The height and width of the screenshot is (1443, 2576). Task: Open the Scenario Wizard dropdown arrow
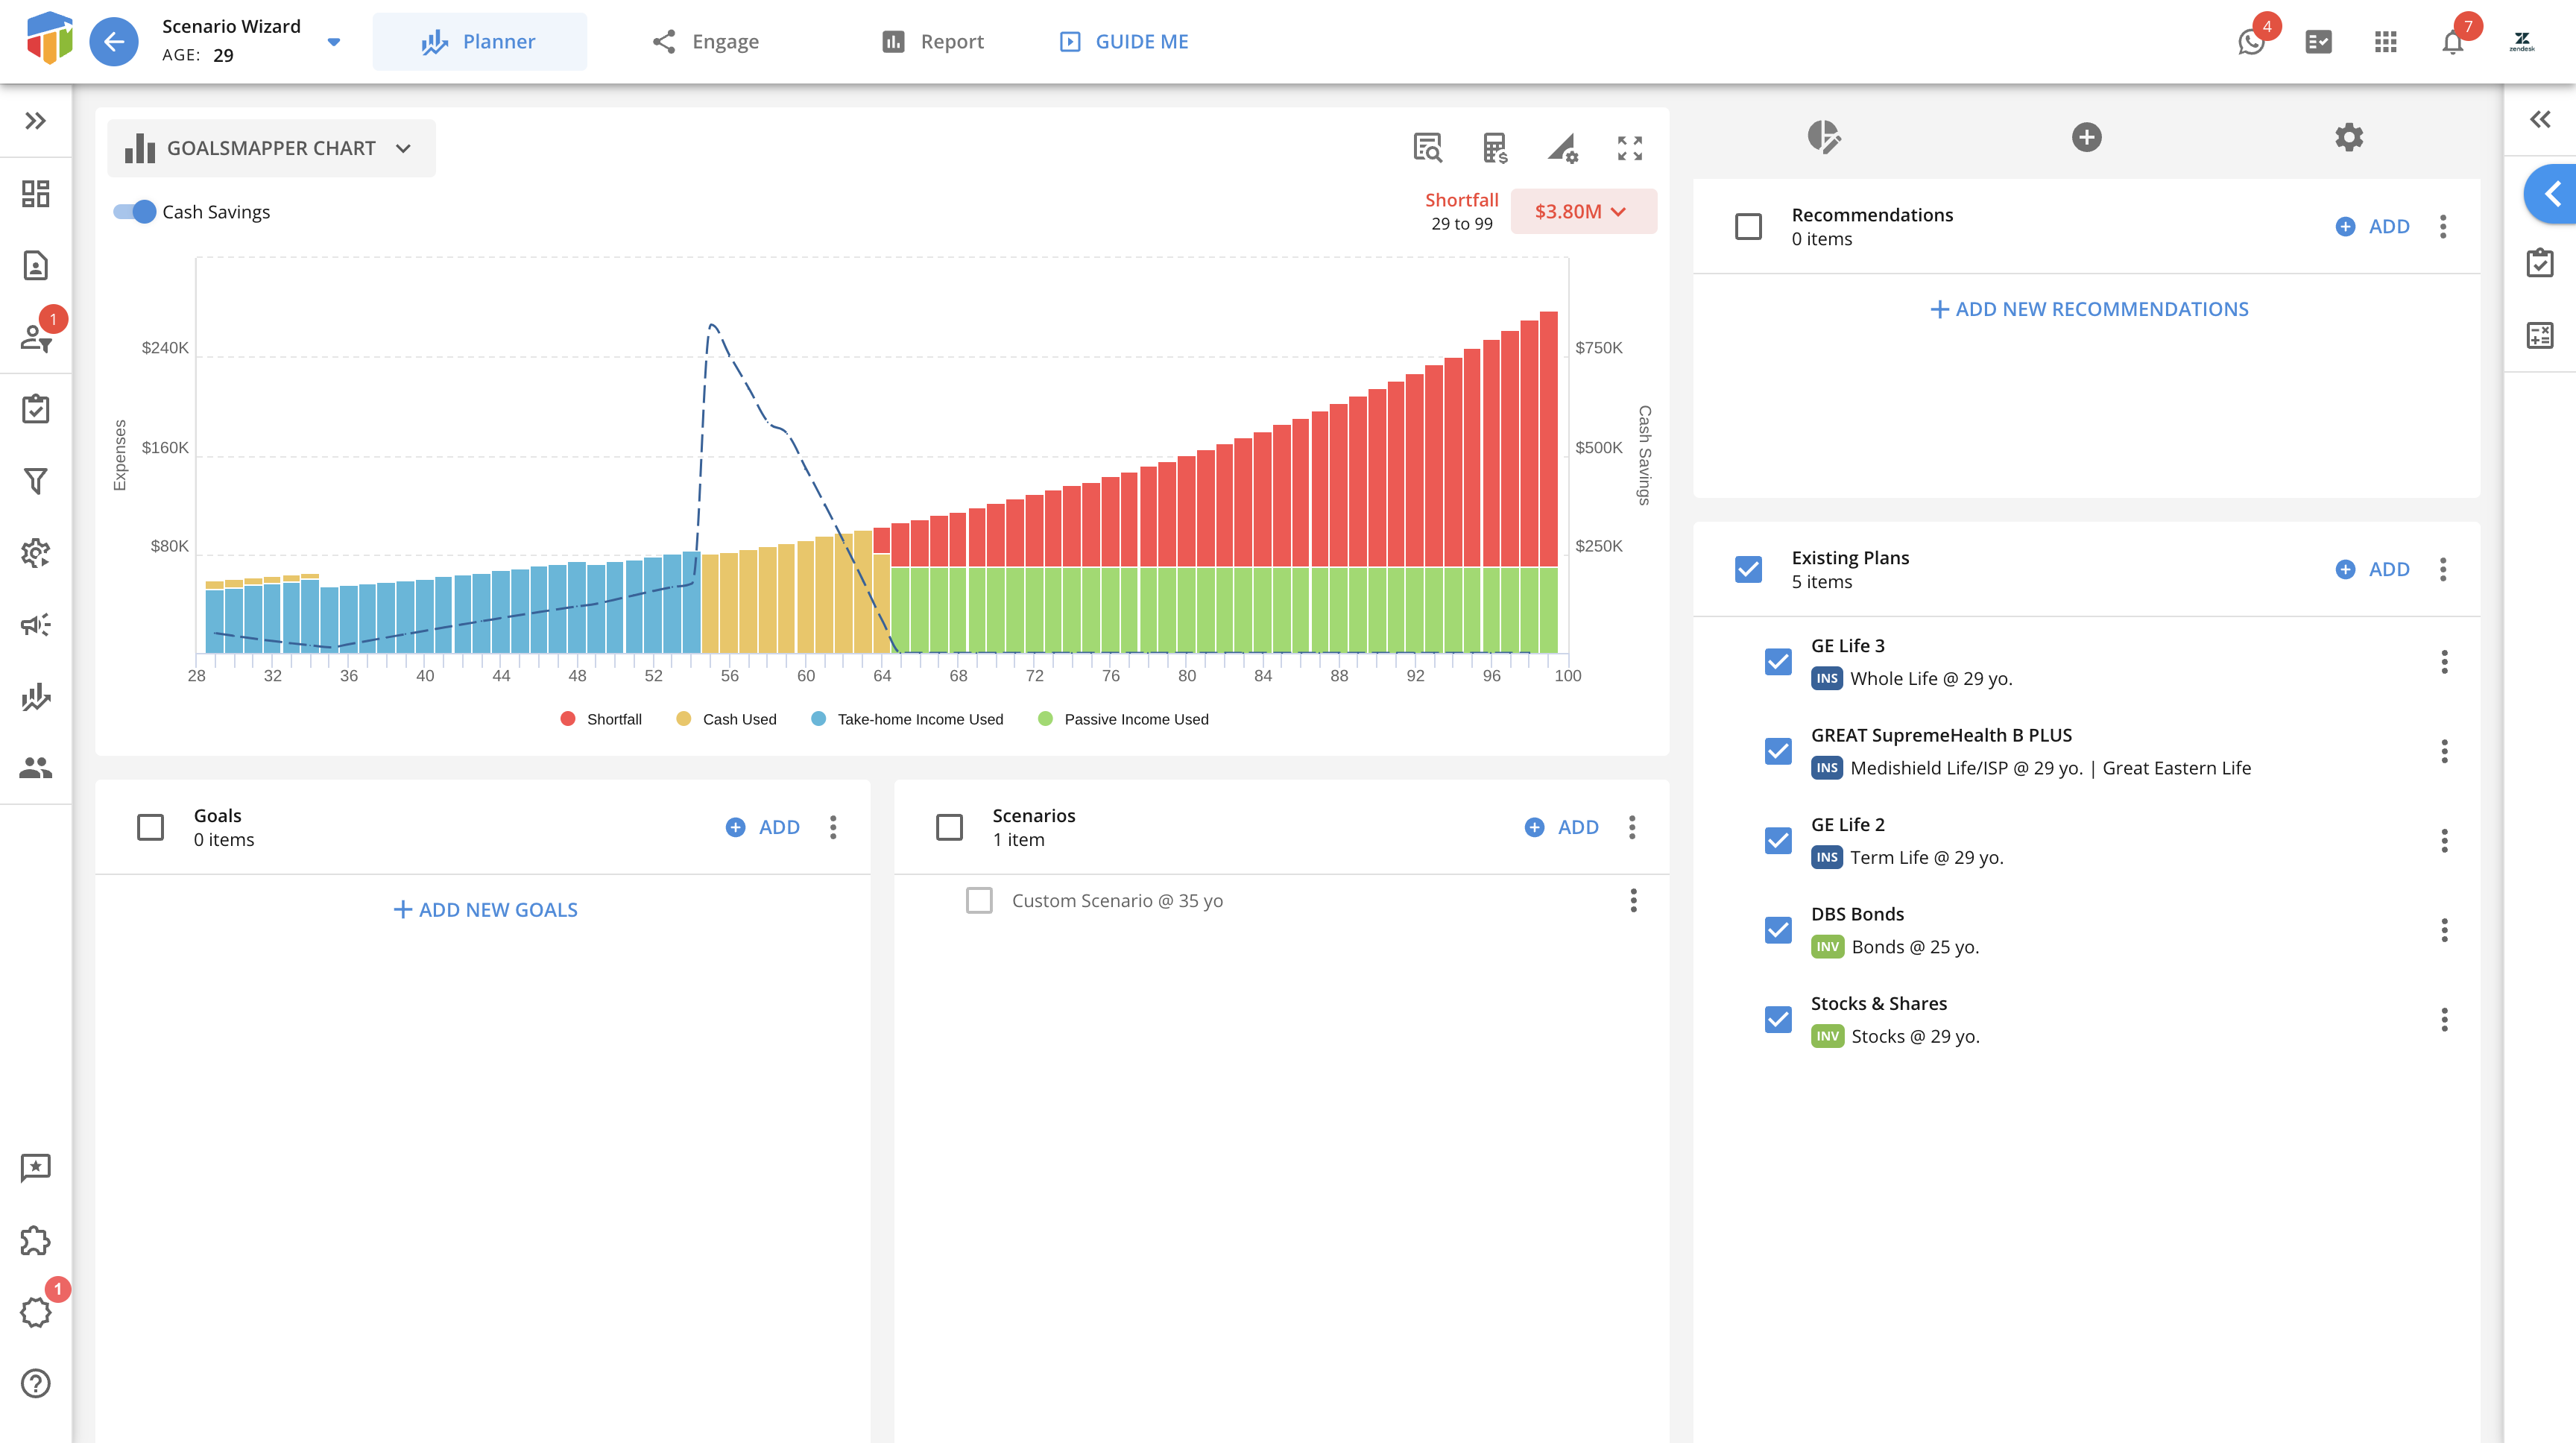tap(334, 42)
